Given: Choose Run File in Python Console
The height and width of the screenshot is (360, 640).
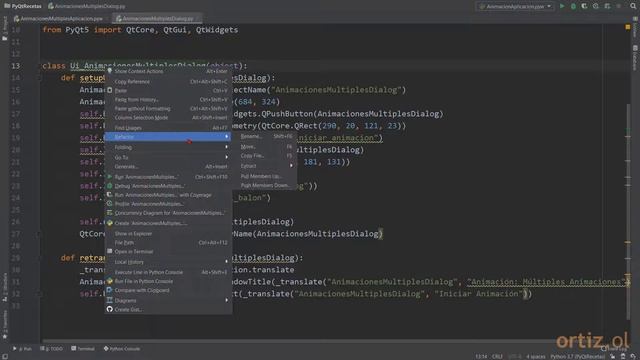Looking at the screenshot, I should [168, 281].
